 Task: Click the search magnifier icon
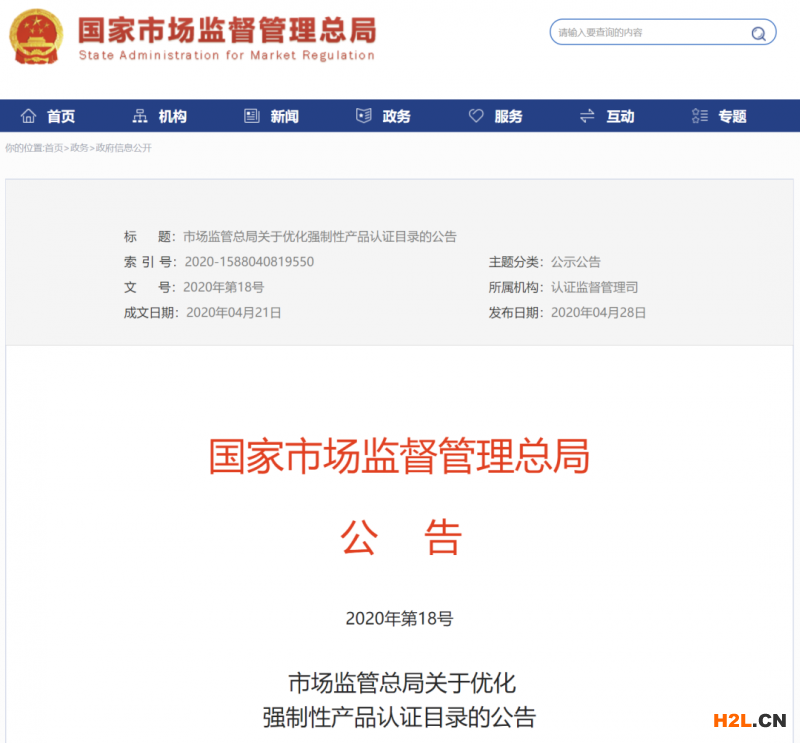pos(758,34)
